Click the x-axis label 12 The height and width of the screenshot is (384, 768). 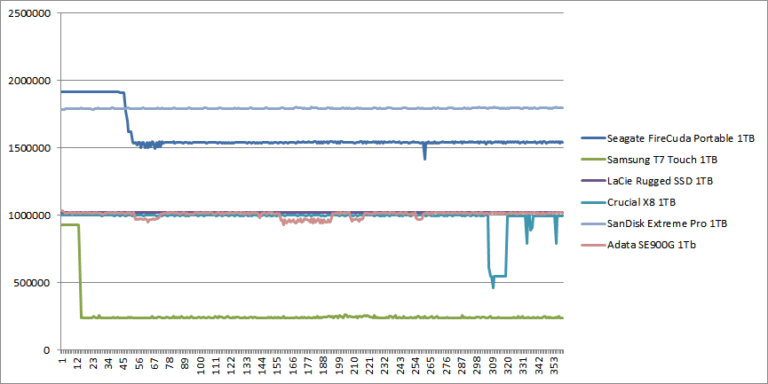pos(77,362)
